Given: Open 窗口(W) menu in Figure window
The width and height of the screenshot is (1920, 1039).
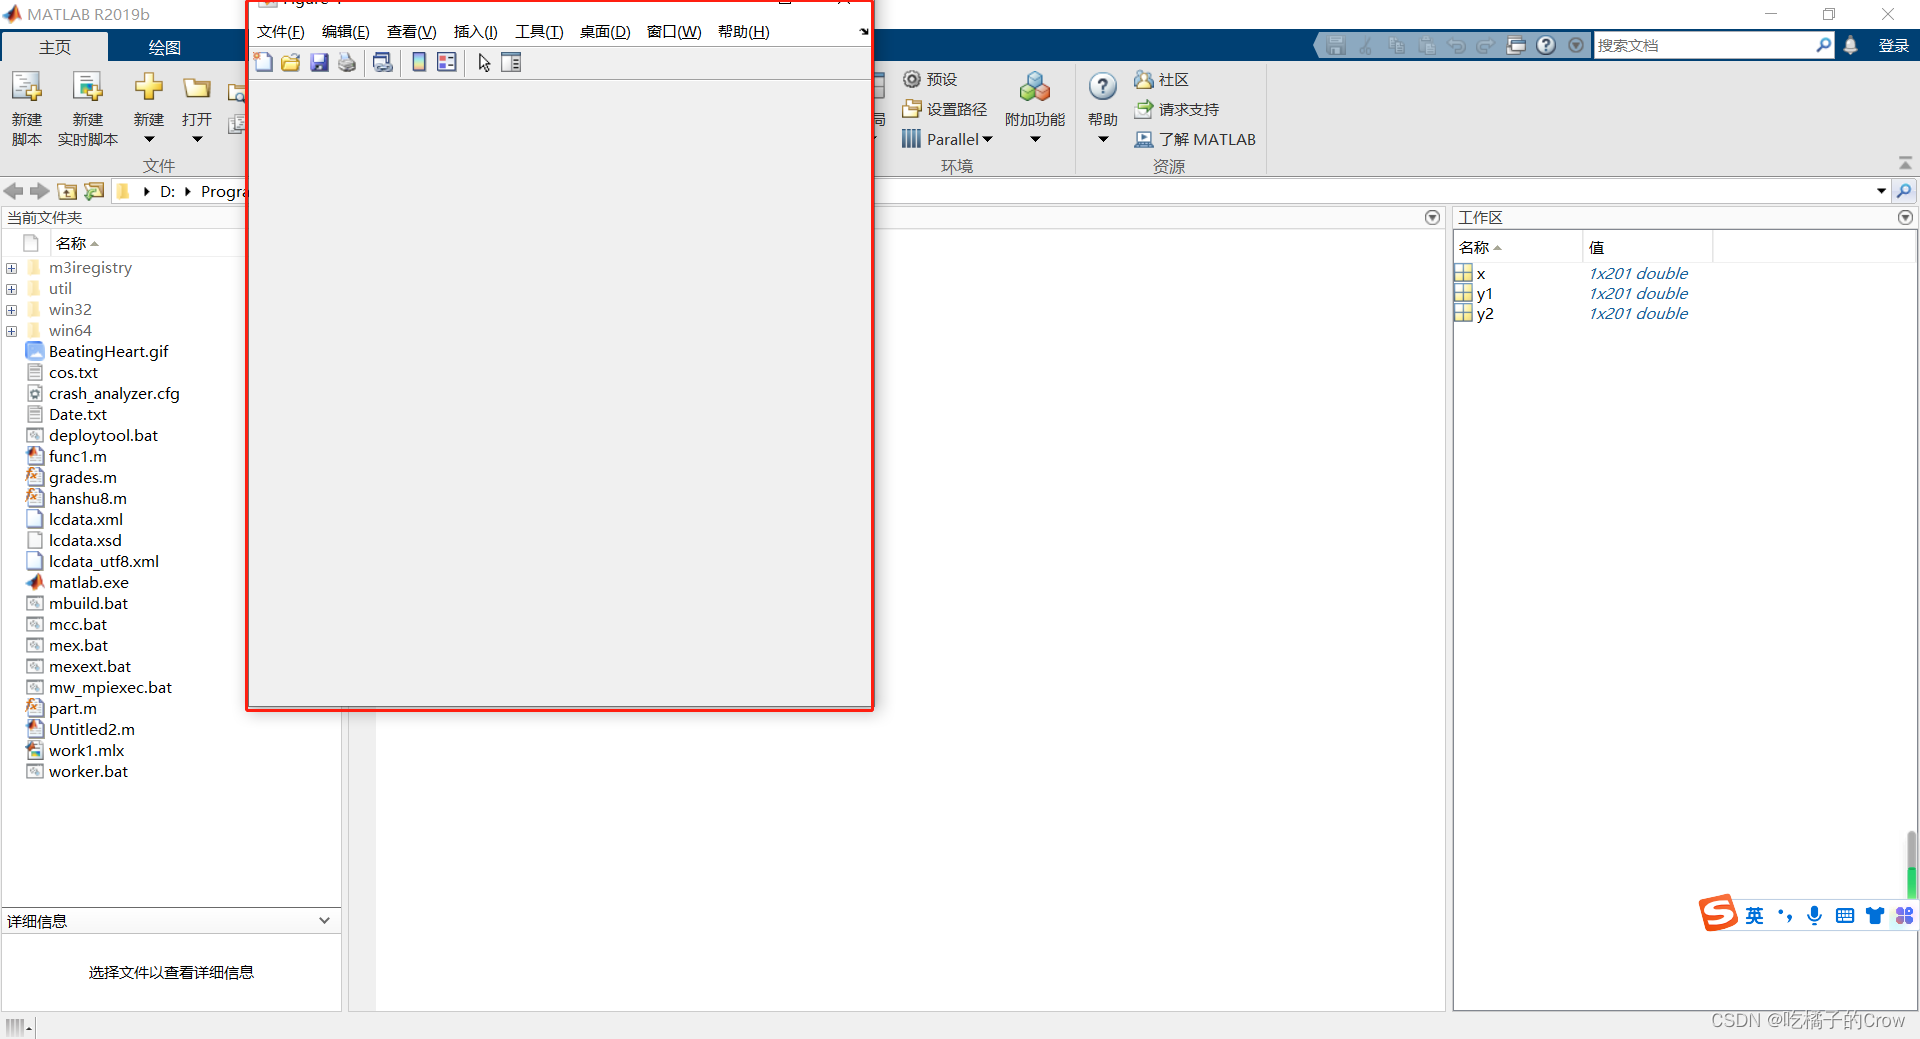Looking at the screenshot, I should (674, 32).
